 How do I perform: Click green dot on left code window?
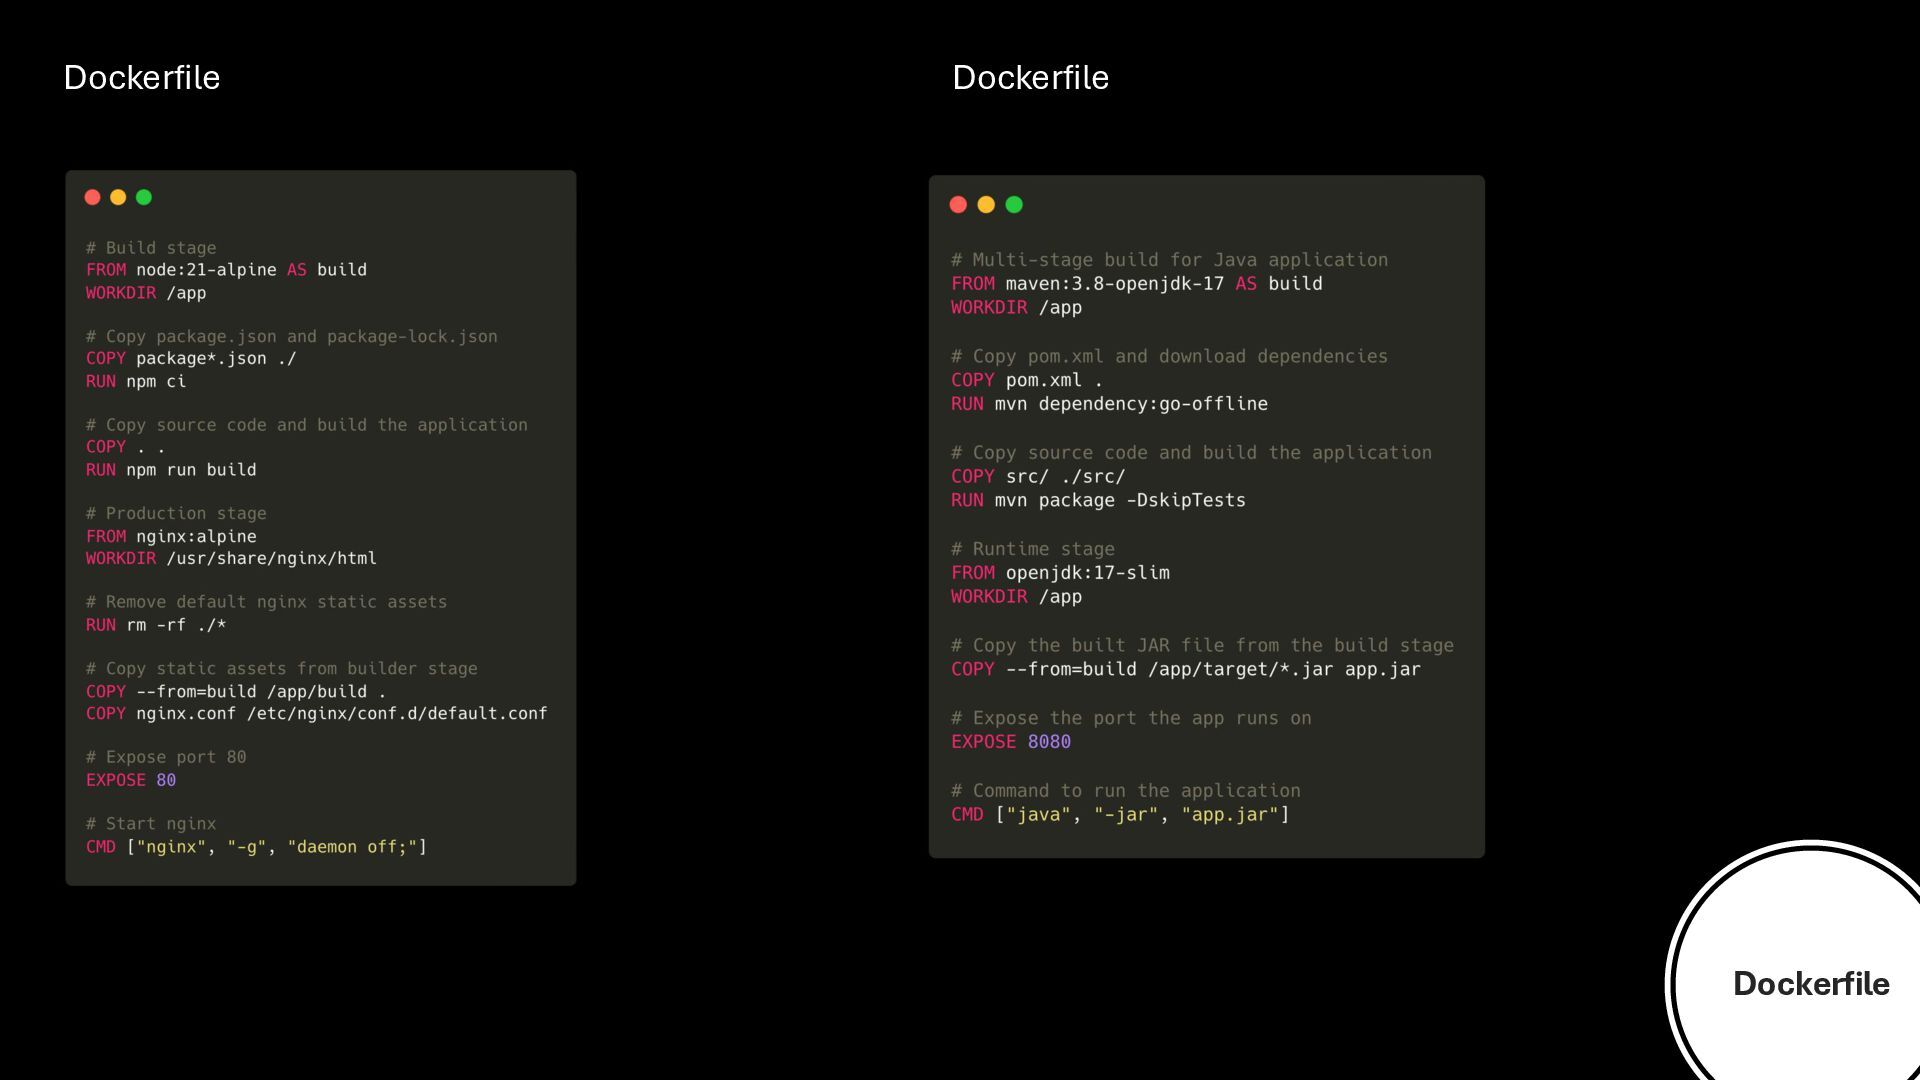click(144, 197)
